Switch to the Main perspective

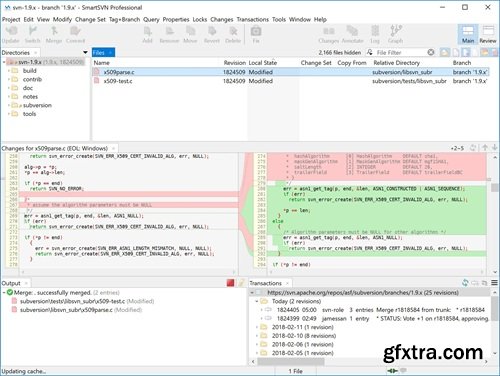[468, 34]
